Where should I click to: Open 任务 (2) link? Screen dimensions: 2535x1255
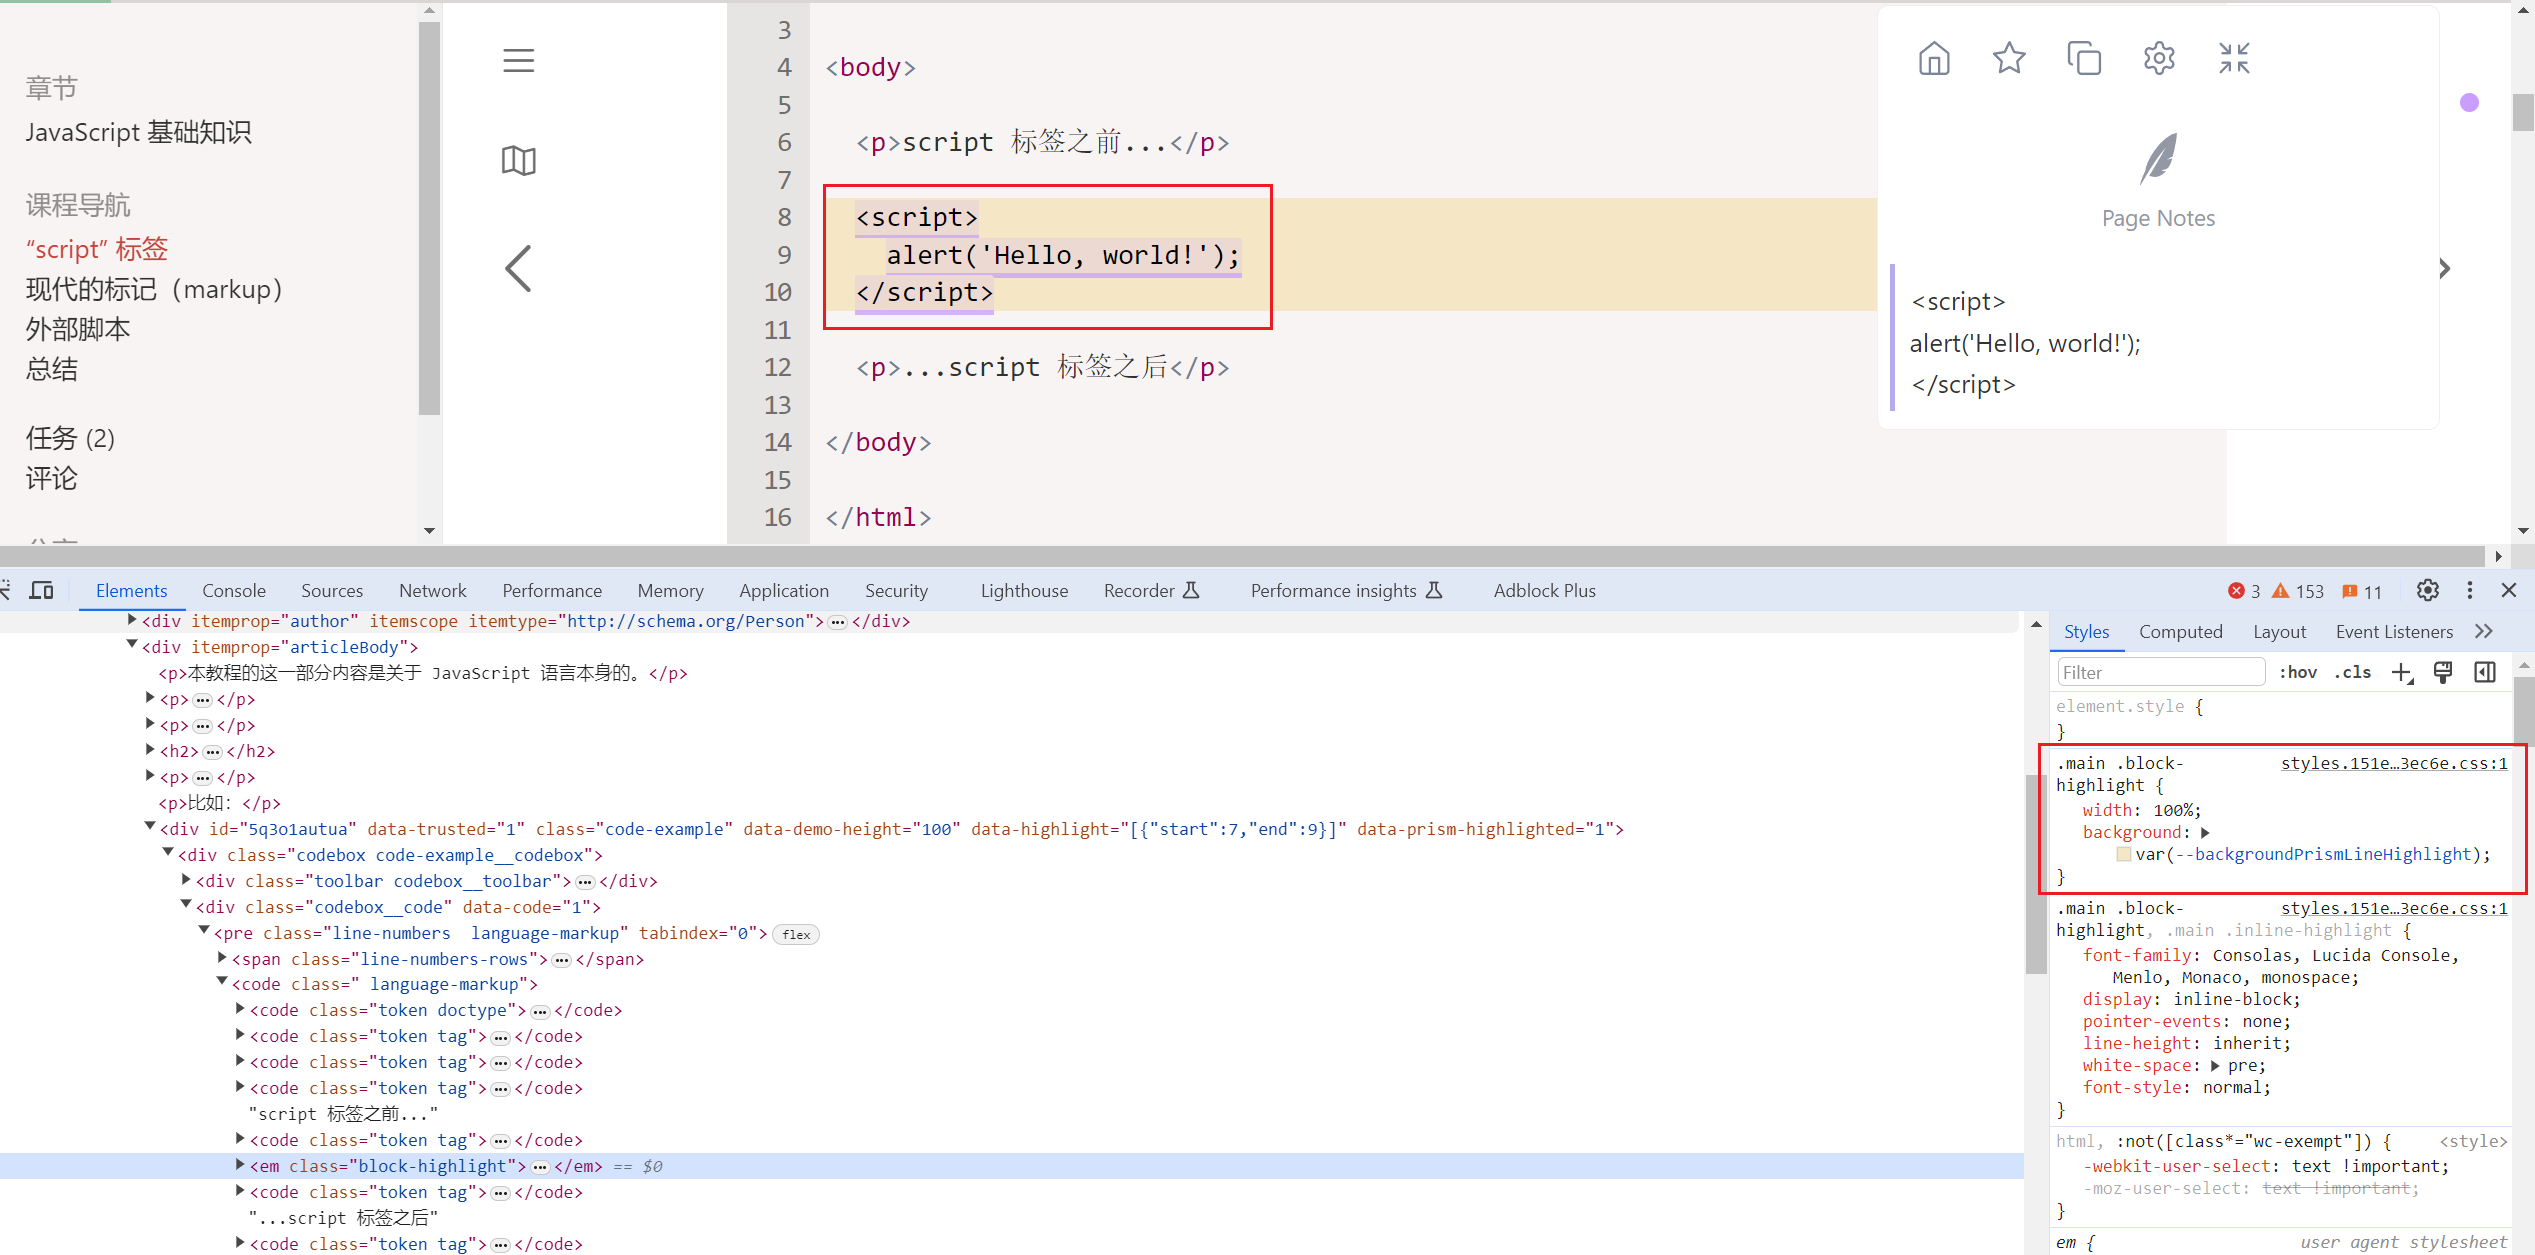pyautogui.click(x=70, y=438)
